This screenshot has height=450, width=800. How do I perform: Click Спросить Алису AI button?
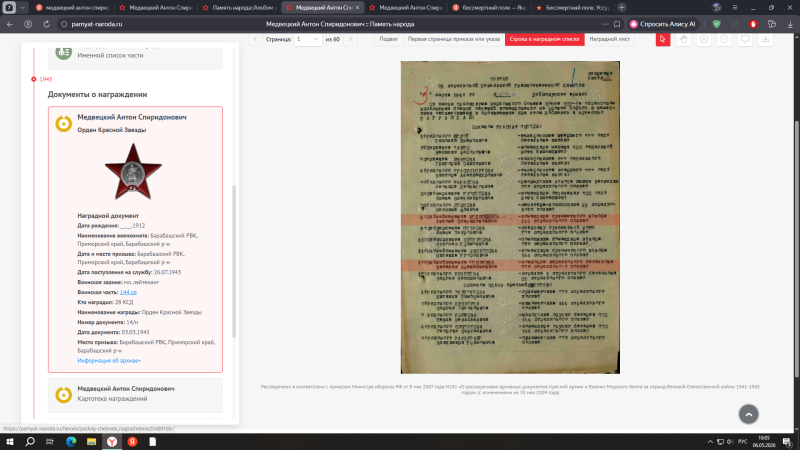[663, 24]
